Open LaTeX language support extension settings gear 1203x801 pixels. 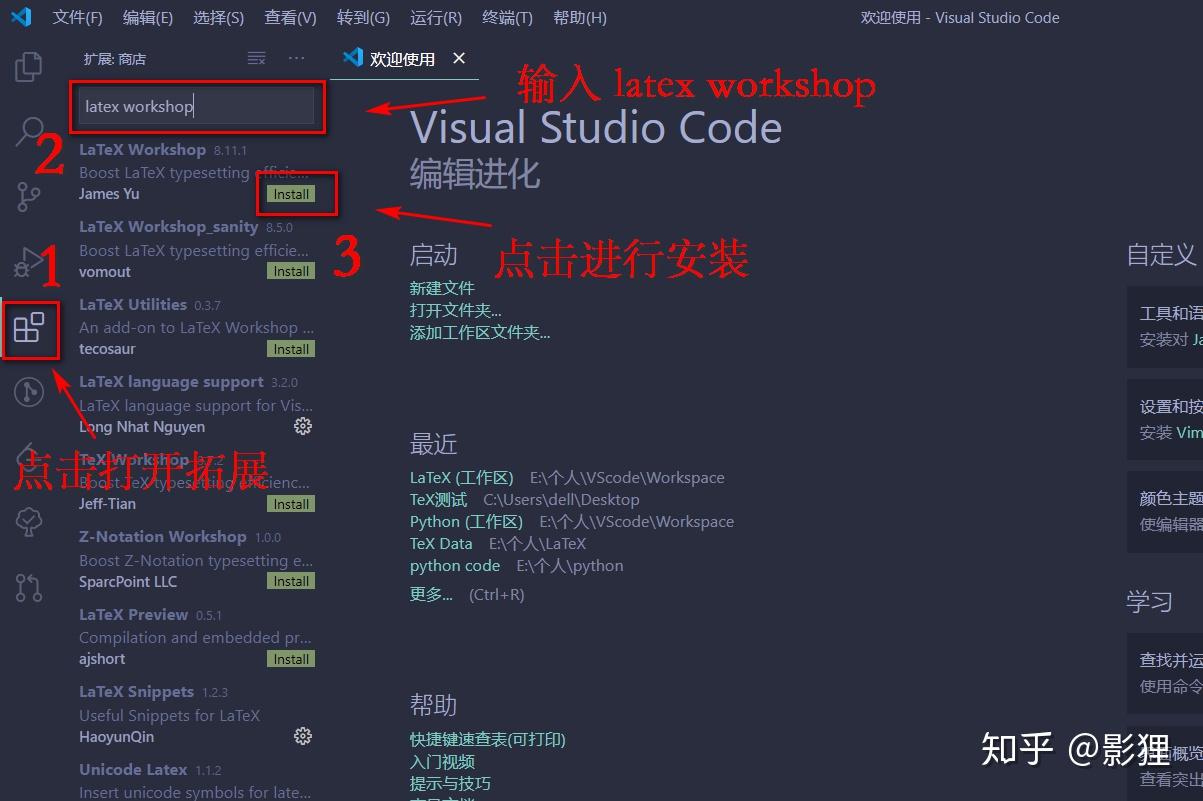coord(303,426)
